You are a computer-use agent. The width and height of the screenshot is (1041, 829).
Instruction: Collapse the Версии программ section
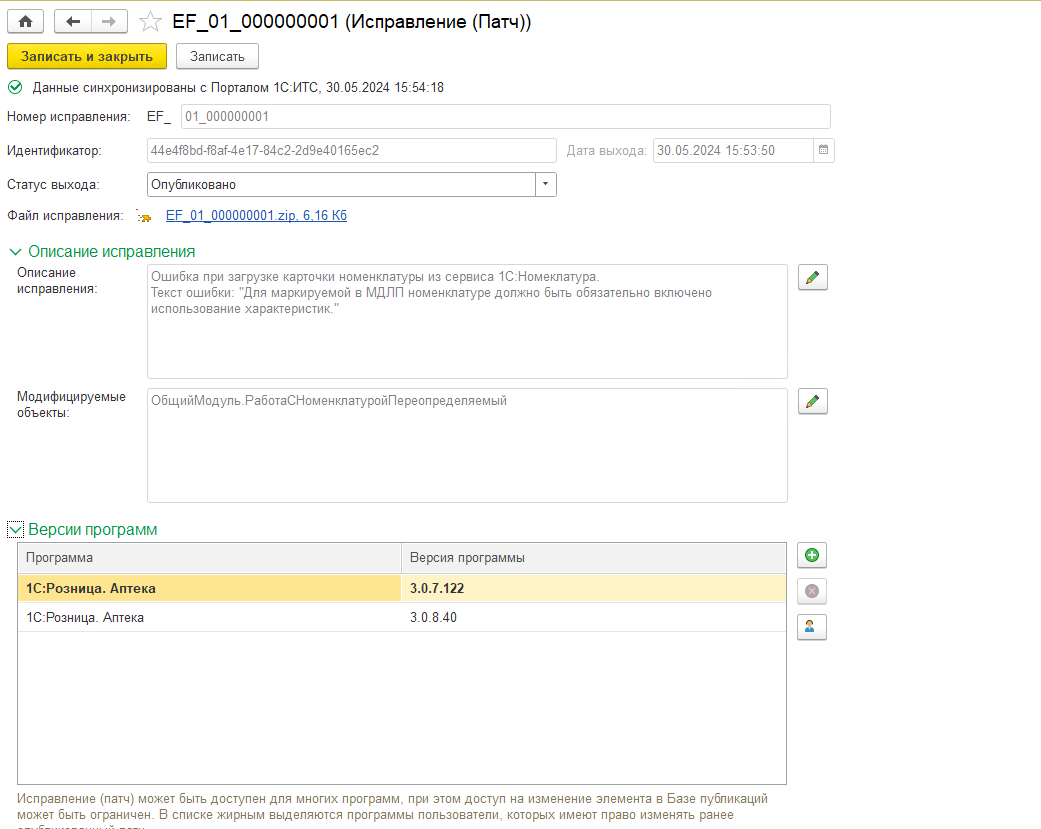[15, 530]
